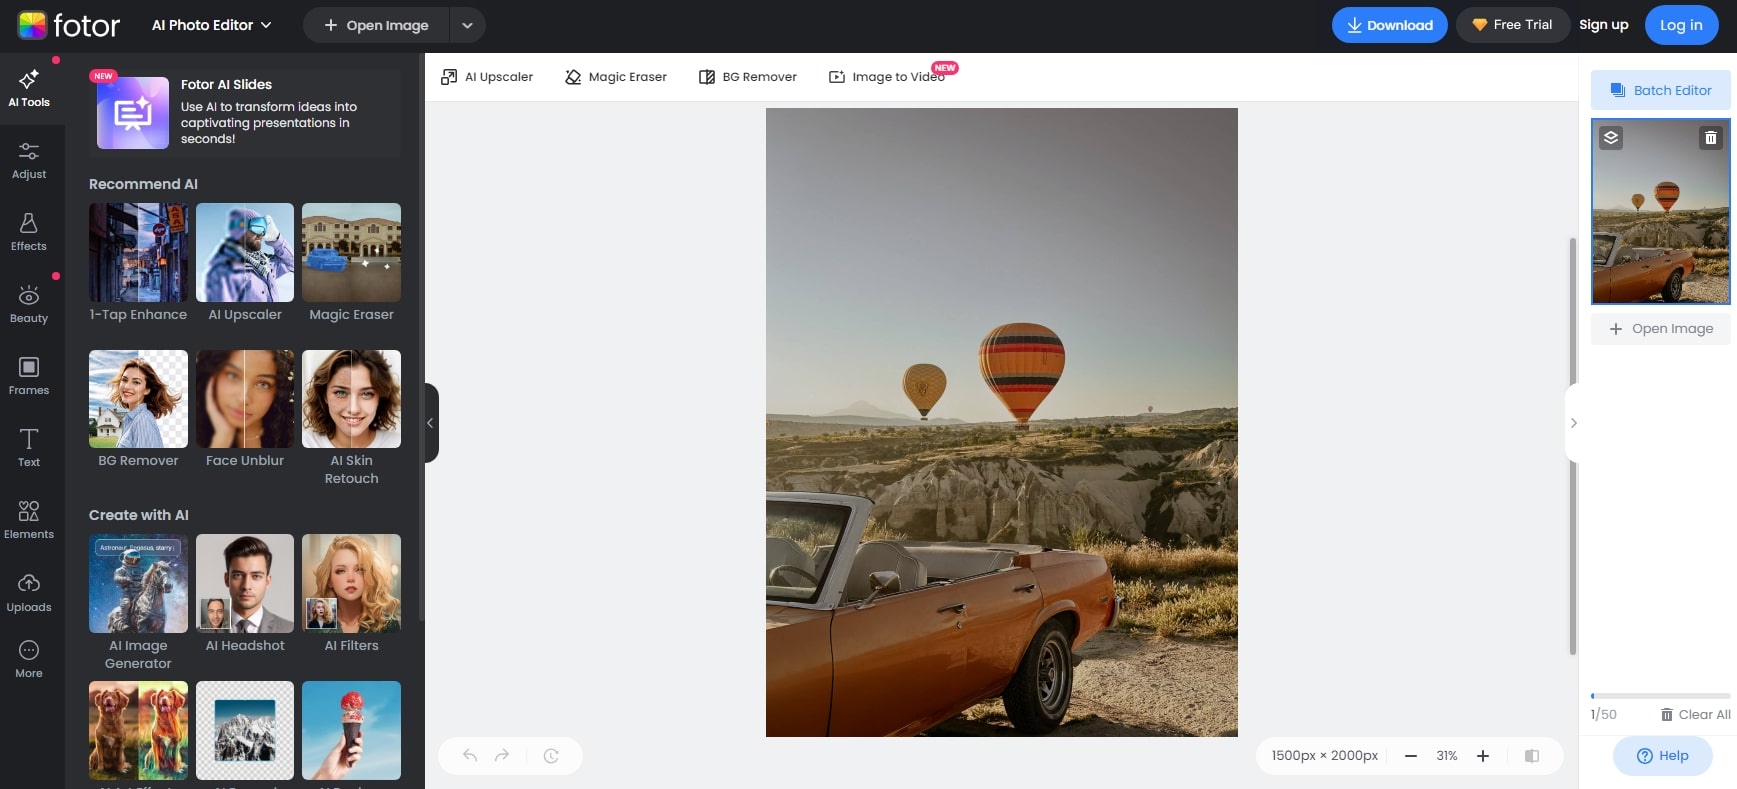
Task: Click Clear All images
Action: tap(1695, 715)
